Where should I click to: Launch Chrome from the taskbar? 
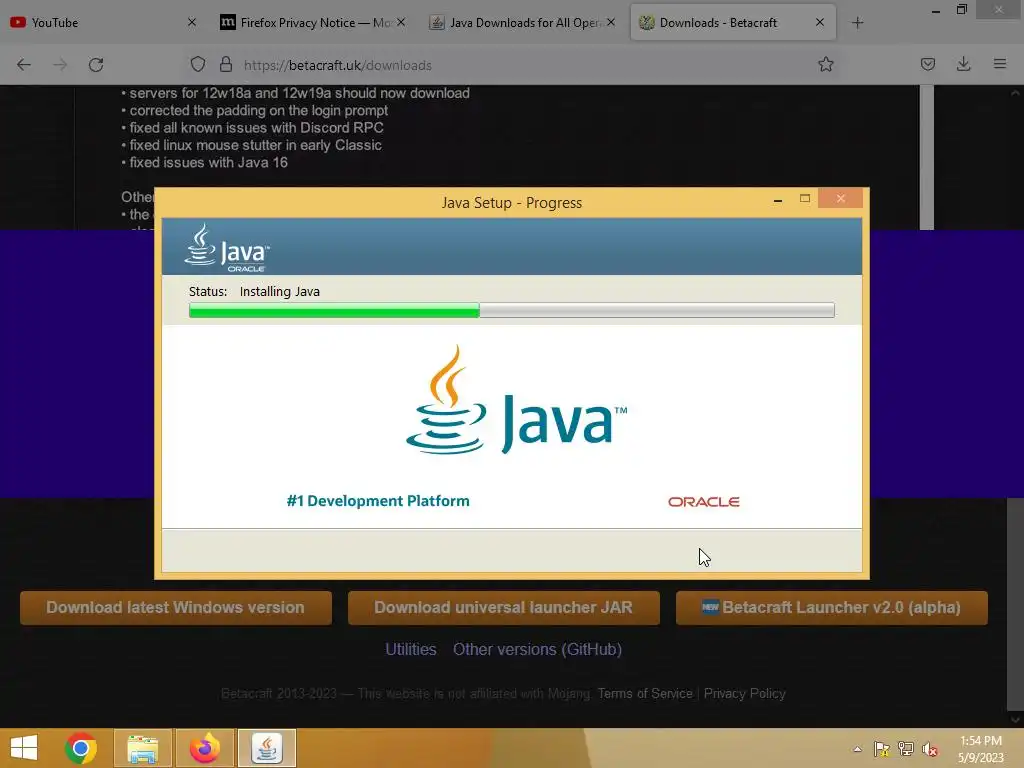(x=81, y=748)
